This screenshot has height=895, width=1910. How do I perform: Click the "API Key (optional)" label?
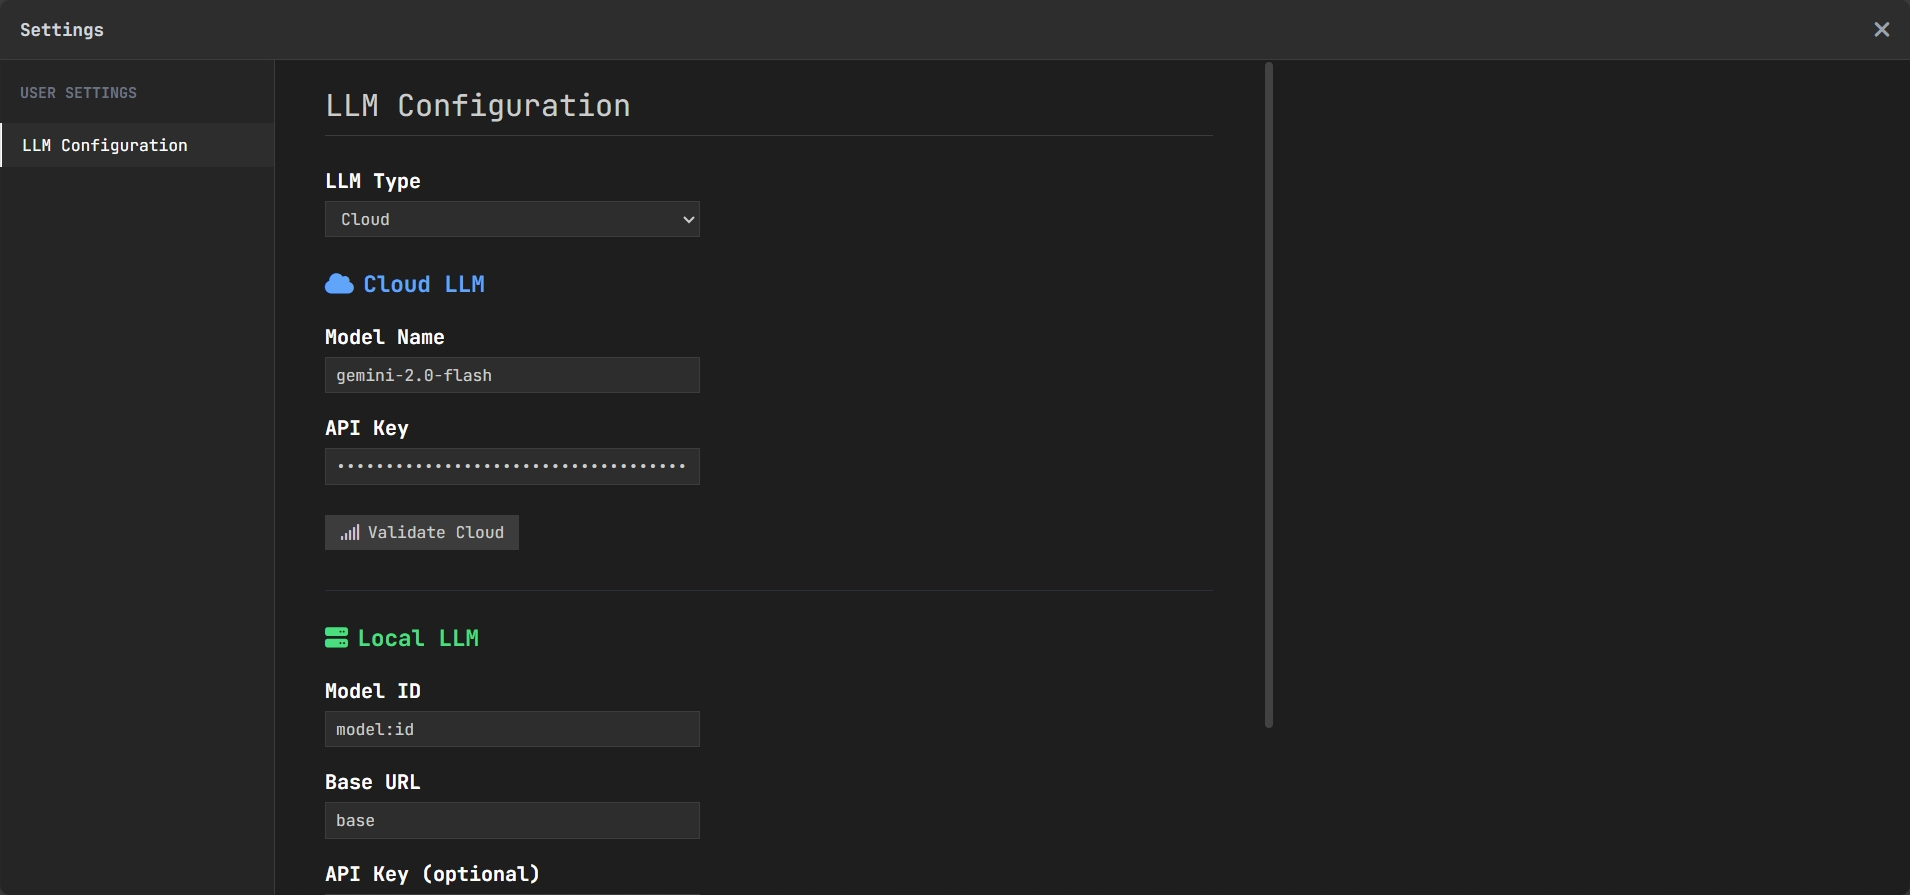point(432,874)
